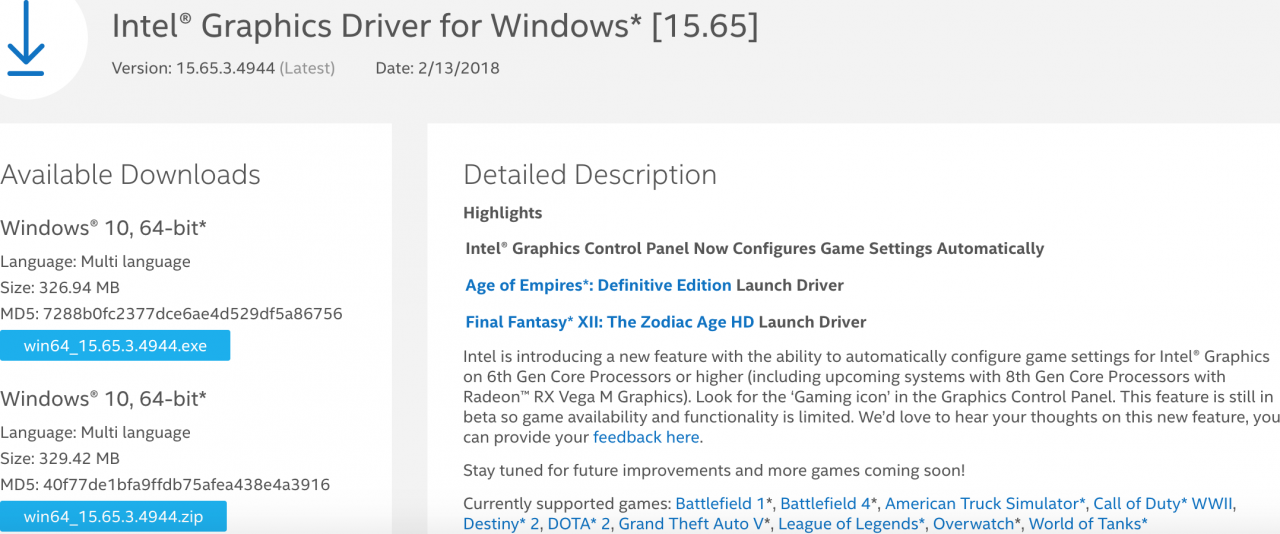This screenshot has width=1280, height=534.
Task: Click the Detailed Description heading
Action: 590,175
